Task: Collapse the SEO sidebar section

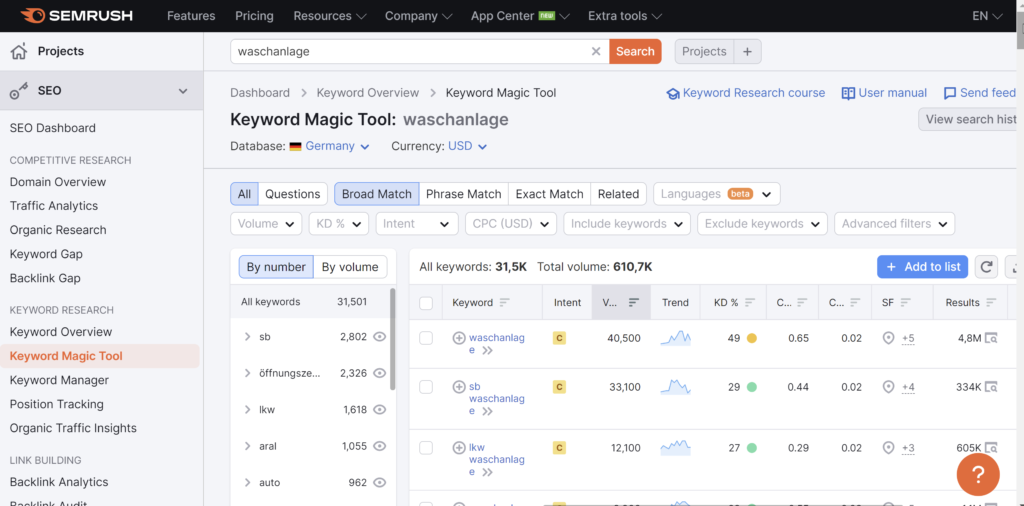Action: click(183, 91)
